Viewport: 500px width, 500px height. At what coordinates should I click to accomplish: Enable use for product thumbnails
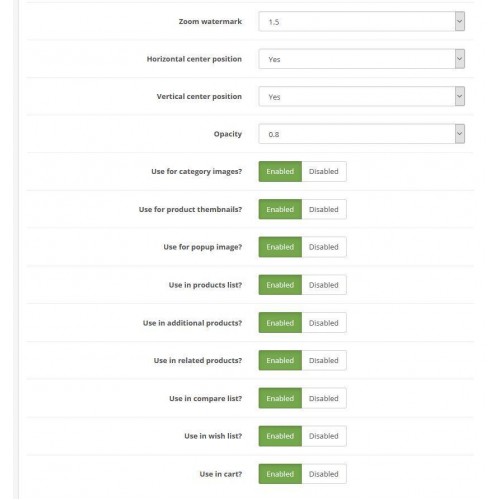coord(280,209)
